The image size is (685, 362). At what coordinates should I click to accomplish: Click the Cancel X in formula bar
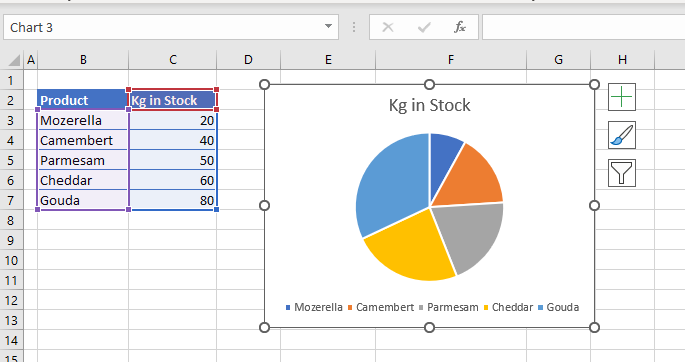387,28
